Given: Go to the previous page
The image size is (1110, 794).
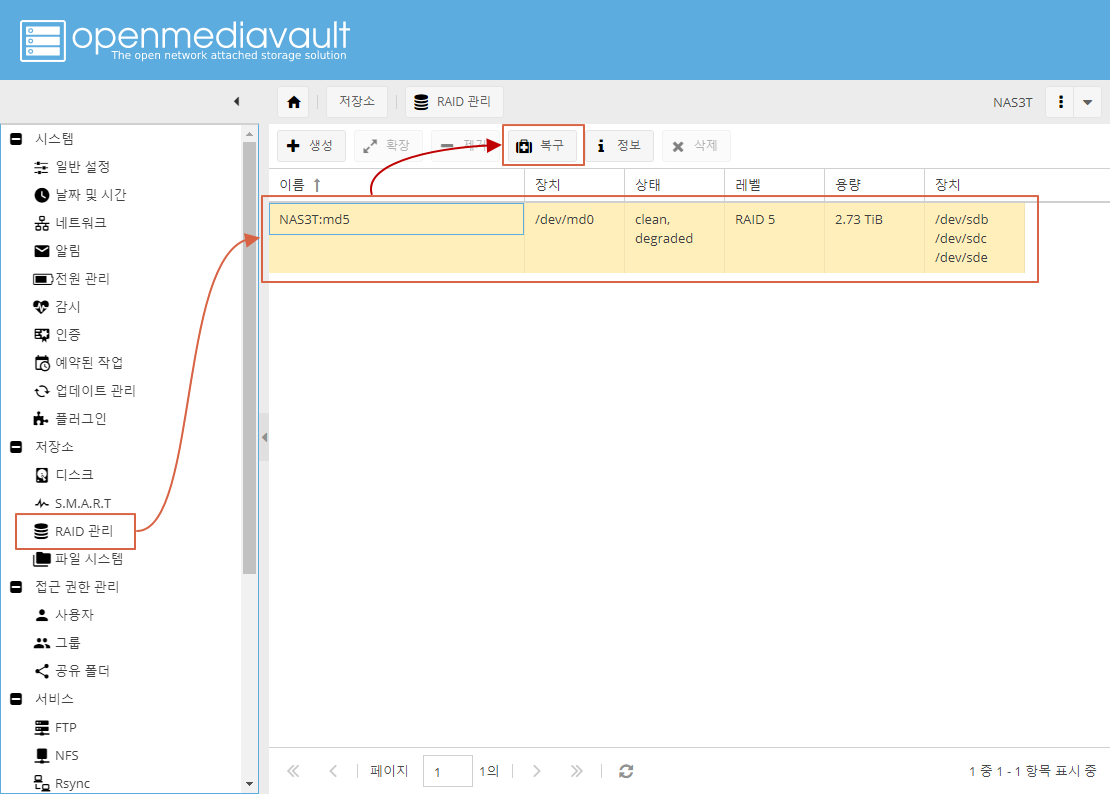Looking at the screenshot, I should point(333,771).
